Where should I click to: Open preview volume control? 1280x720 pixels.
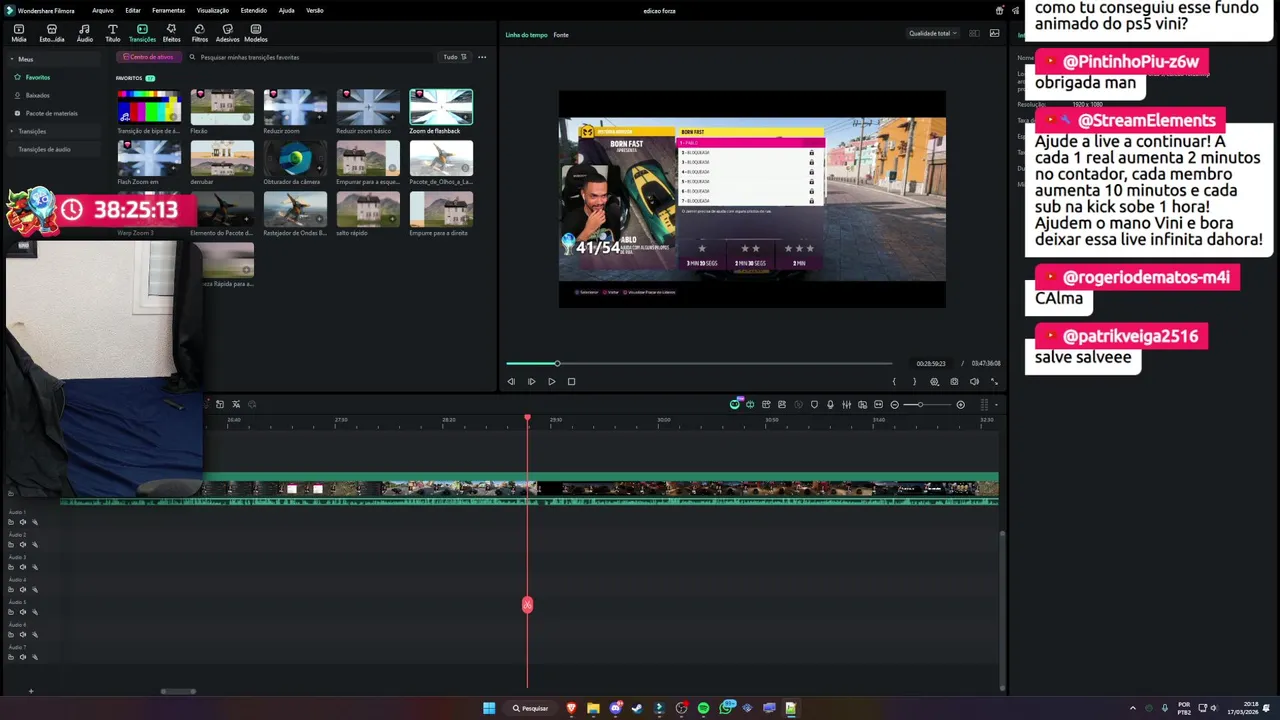click(x=974, y=381)
